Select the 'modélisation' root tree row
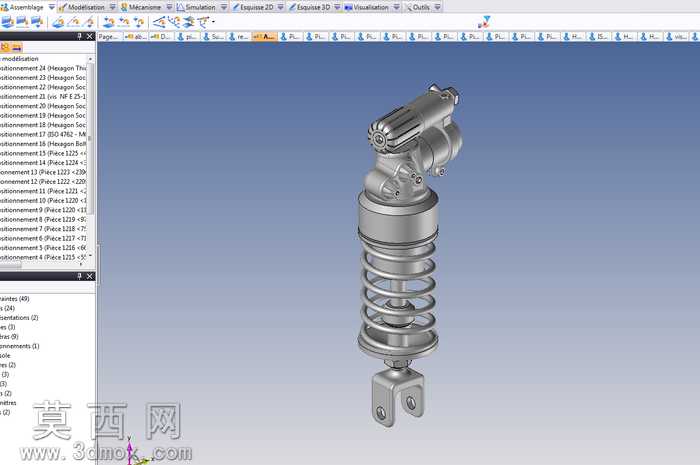Viewport: 700px width, 465px height. click(20, 58)
